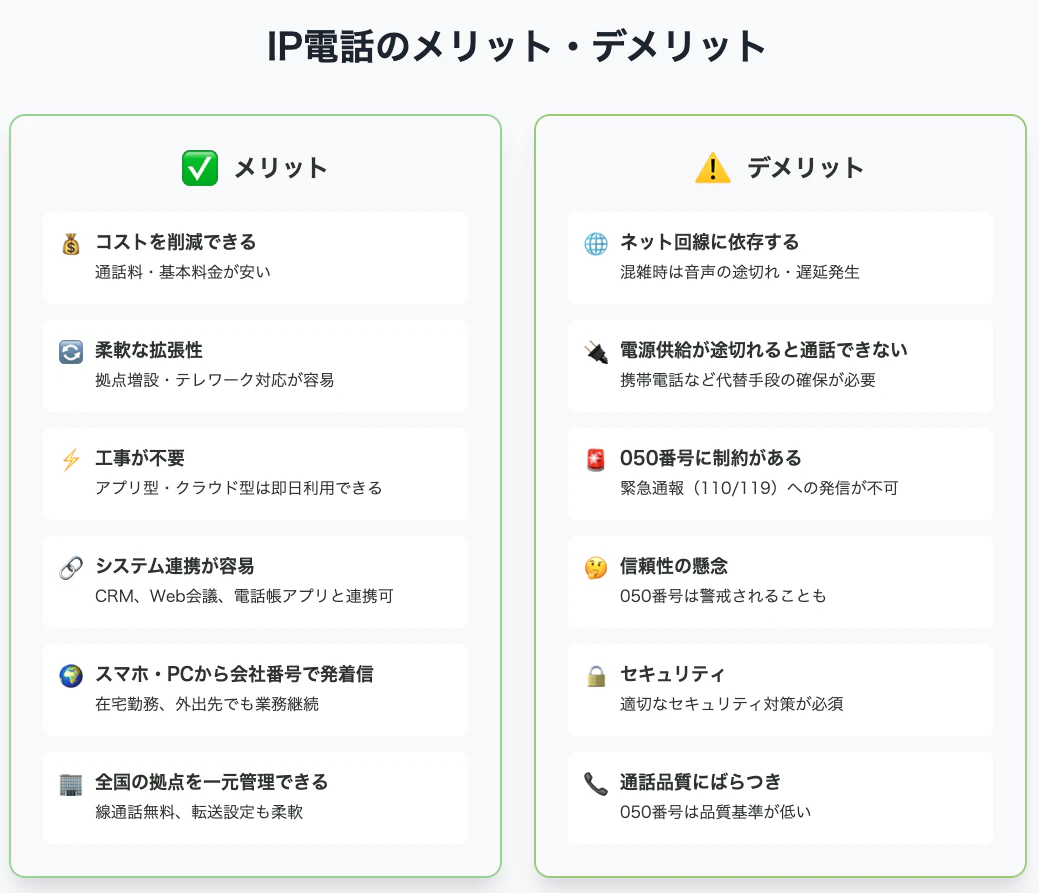1039x893 pixels.
Task: Click the green checkmark next to メリット
Action: point(200,168)
